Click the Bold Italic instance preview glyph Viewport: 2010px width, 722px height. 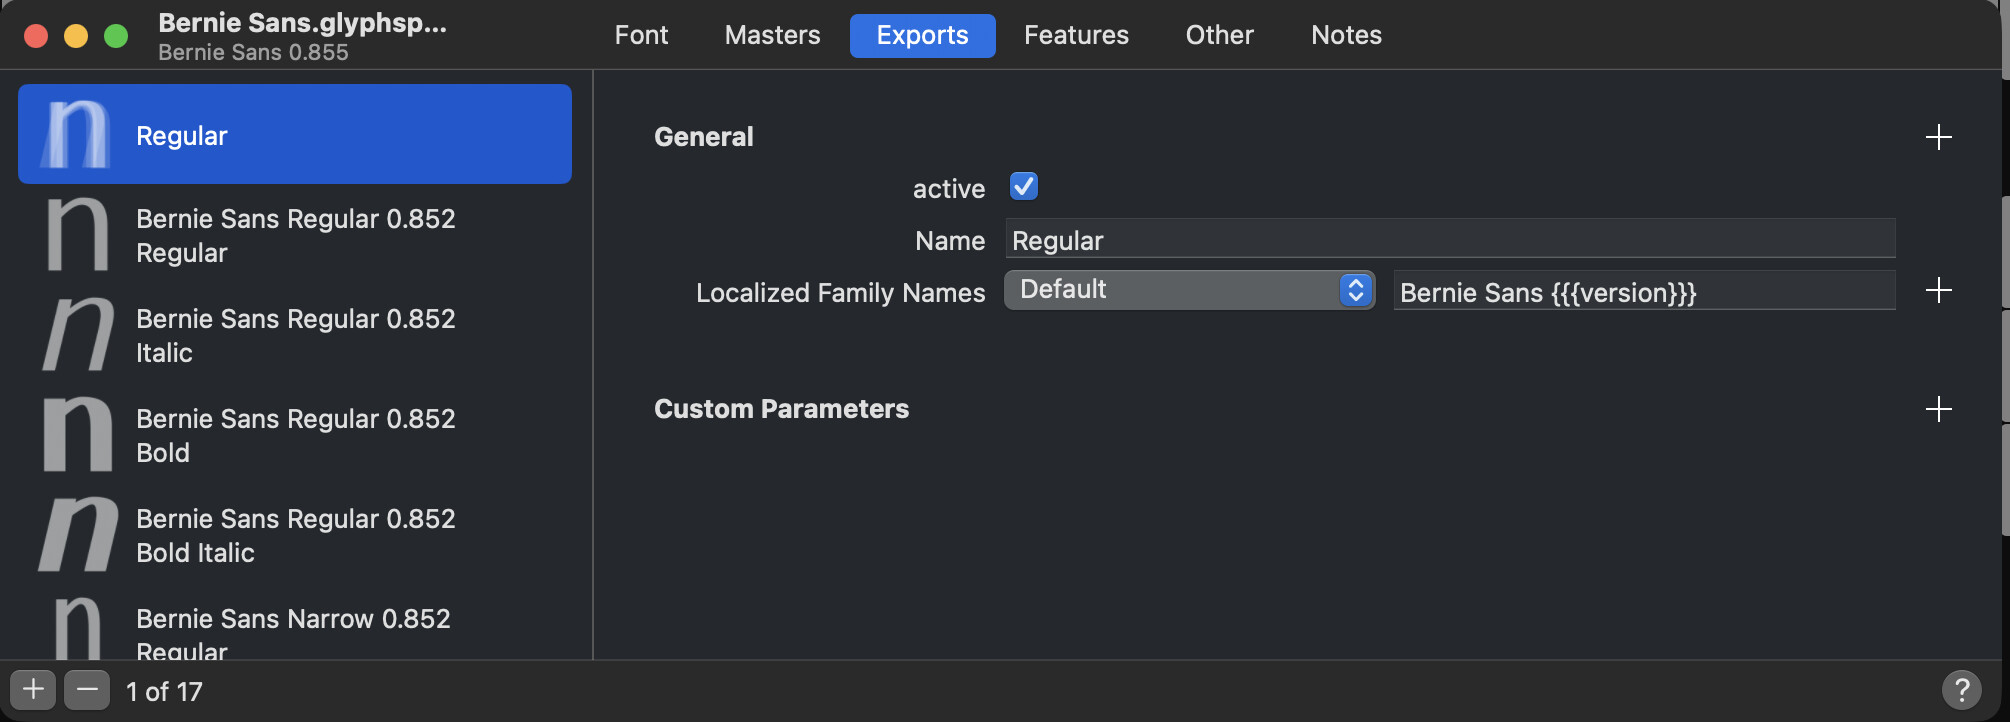tap(78, 535)
